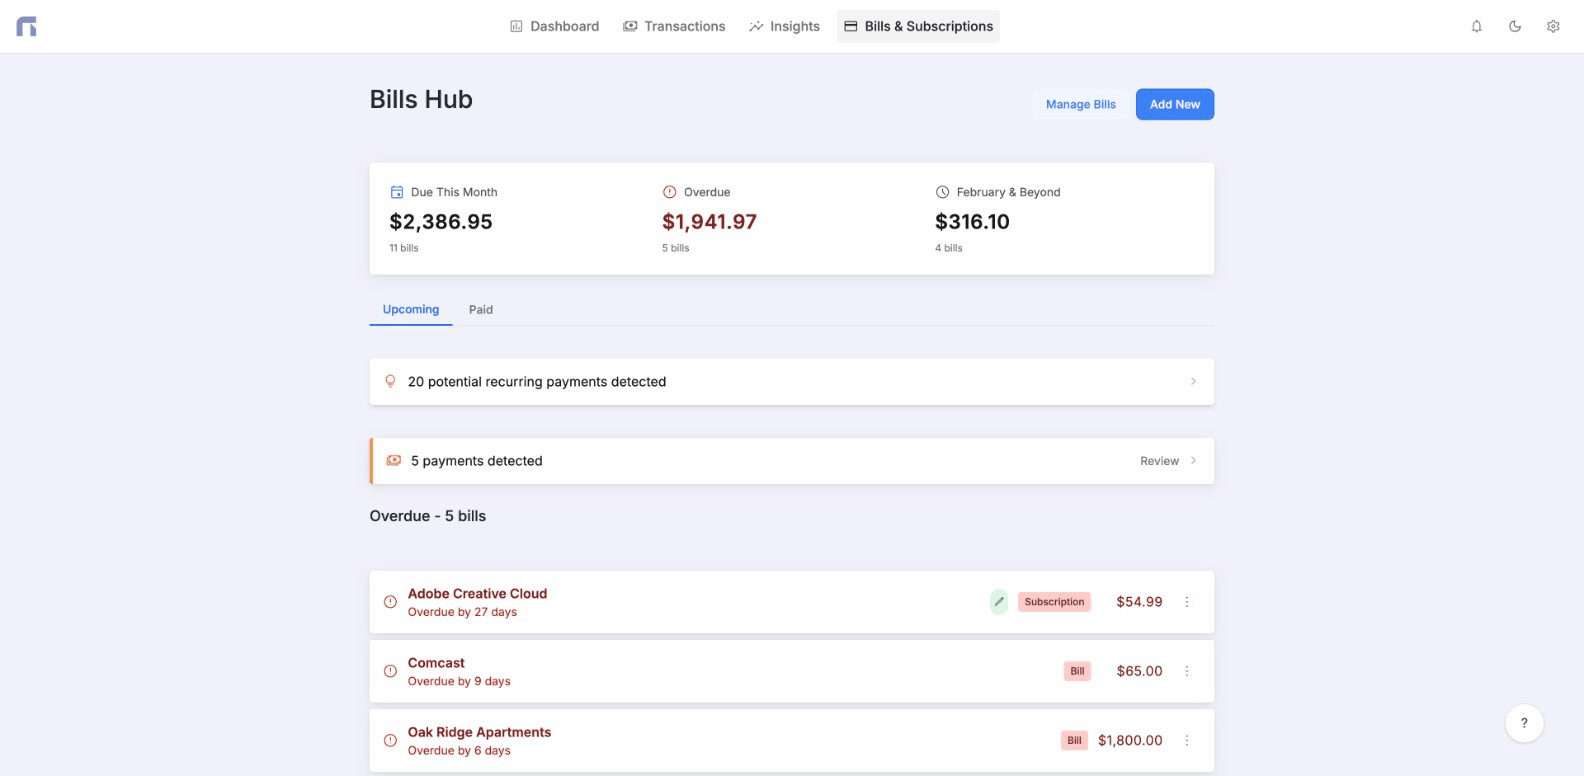This screenshot has height=776, width=1584.
Task: Open notifications bell icon
Action: (x=1476, y=27)
